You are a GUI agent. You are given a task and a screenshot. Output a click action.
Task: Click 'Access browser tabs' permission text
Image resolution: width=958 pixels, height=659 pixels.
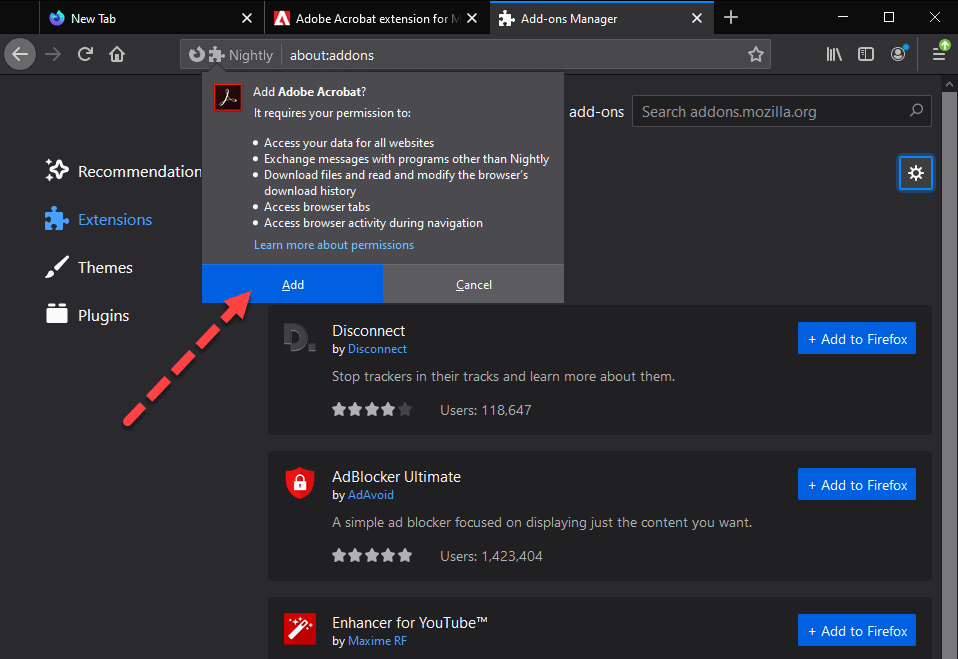click(316, 206)
